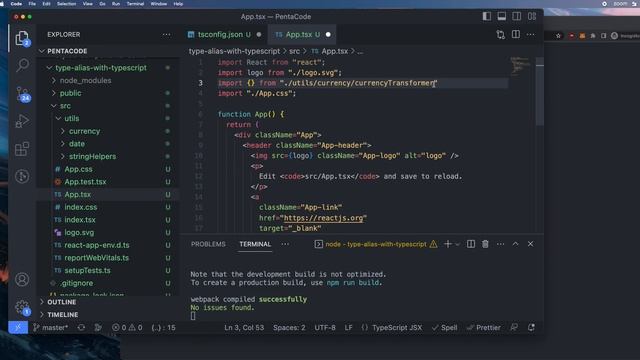Click Spell checker status item
The width and height of the screenshot is (640, 360).
[444, 327]
